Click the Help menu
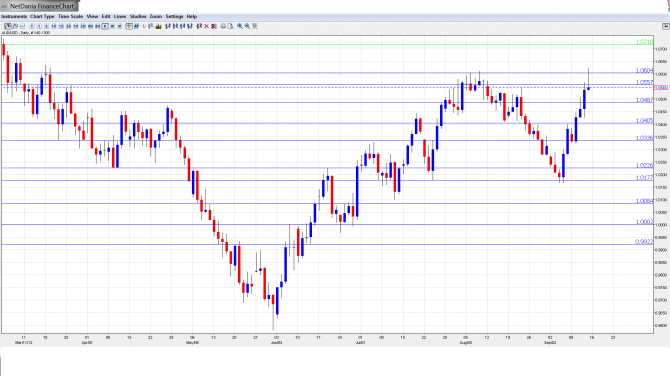 192,16
